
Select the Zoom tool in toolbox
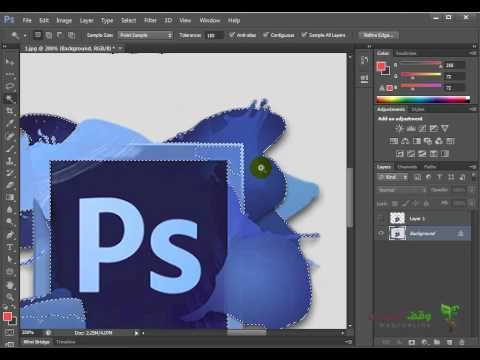click(9, 297)
